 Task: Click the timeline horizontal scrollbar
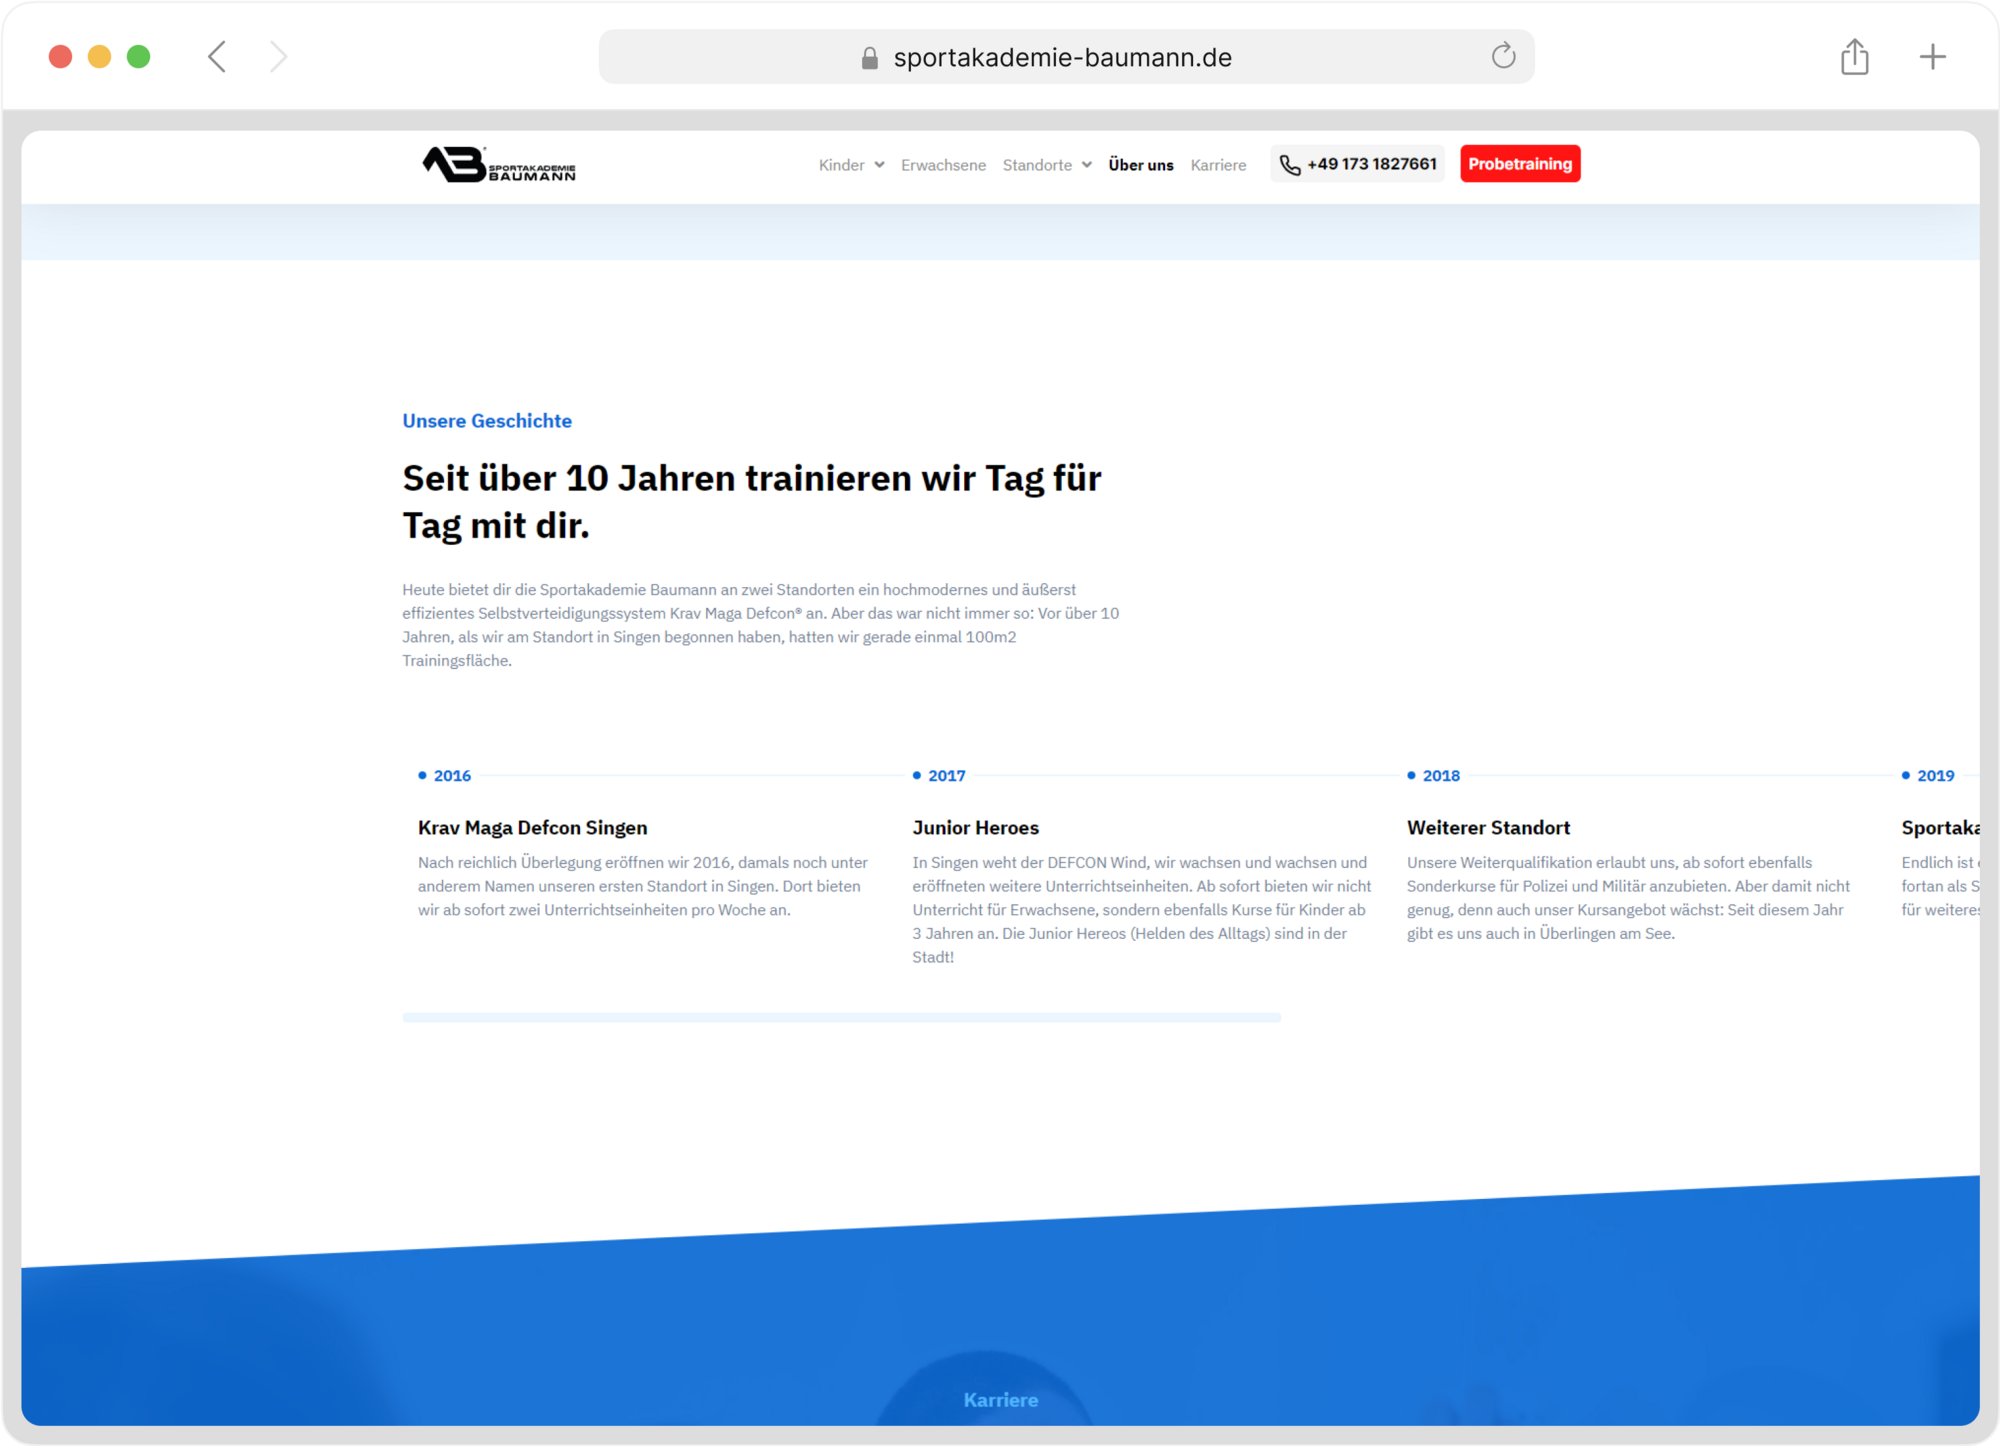pos(841,1017)
